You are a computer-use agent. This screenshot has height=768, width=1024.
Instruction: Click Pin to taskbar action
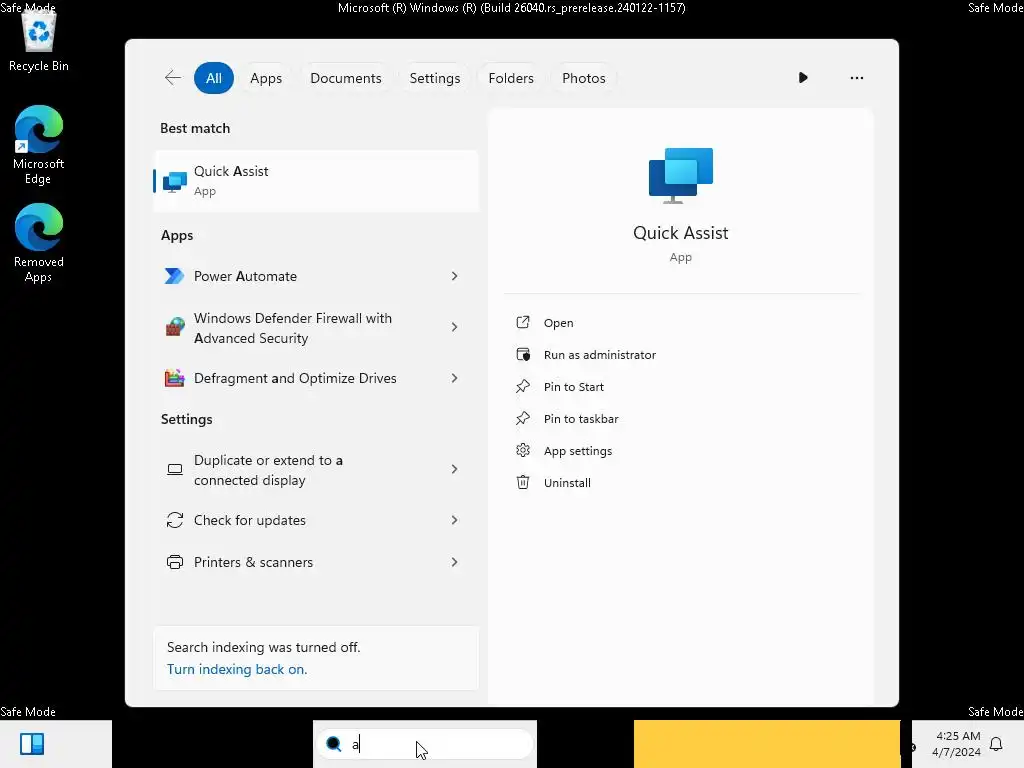pos(581,419)
